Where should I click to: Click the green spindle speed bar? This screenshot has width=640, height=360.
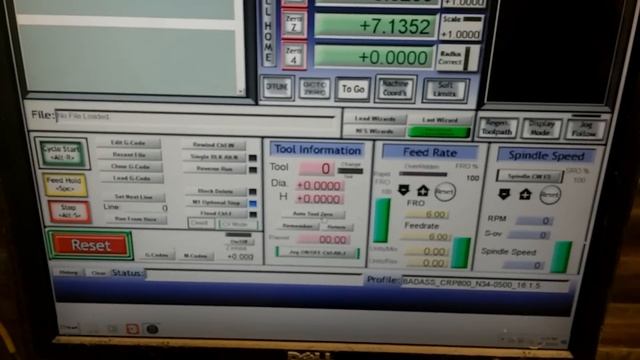562,257
